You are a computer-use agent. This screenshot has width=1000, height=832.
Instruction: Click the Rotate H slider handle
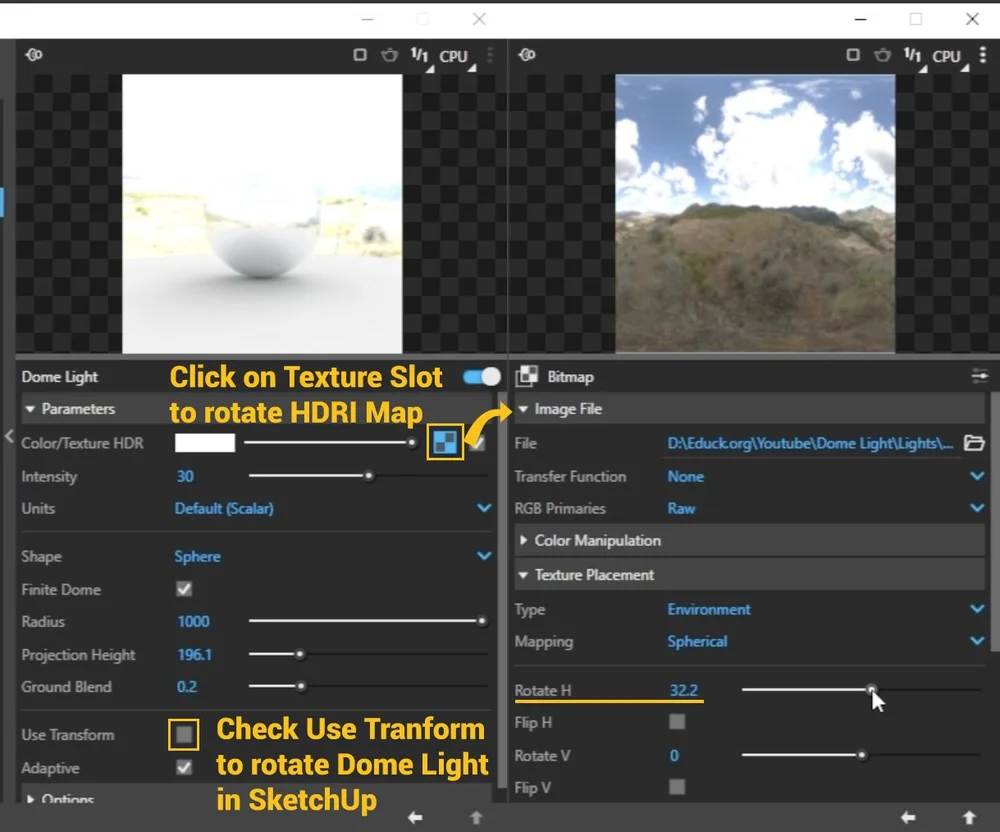871,690
